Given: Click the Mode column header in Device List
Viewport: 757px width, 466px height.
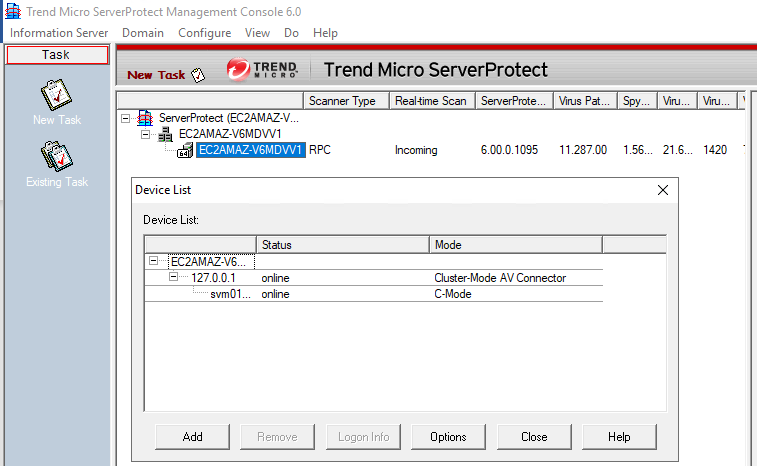Looking at the screenshot, I should pyautogui.click(x=516, y=245).
